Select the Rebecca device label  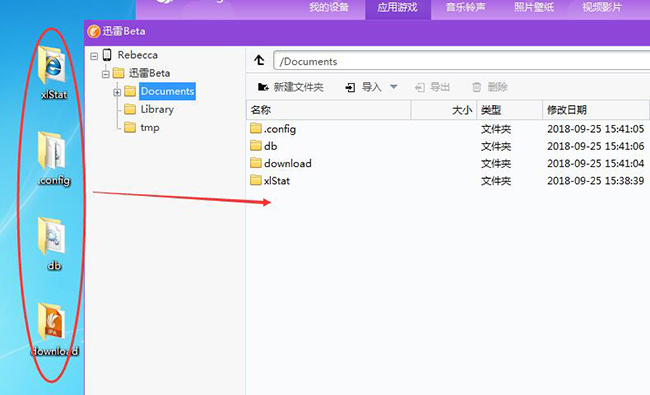pos(138,55)
